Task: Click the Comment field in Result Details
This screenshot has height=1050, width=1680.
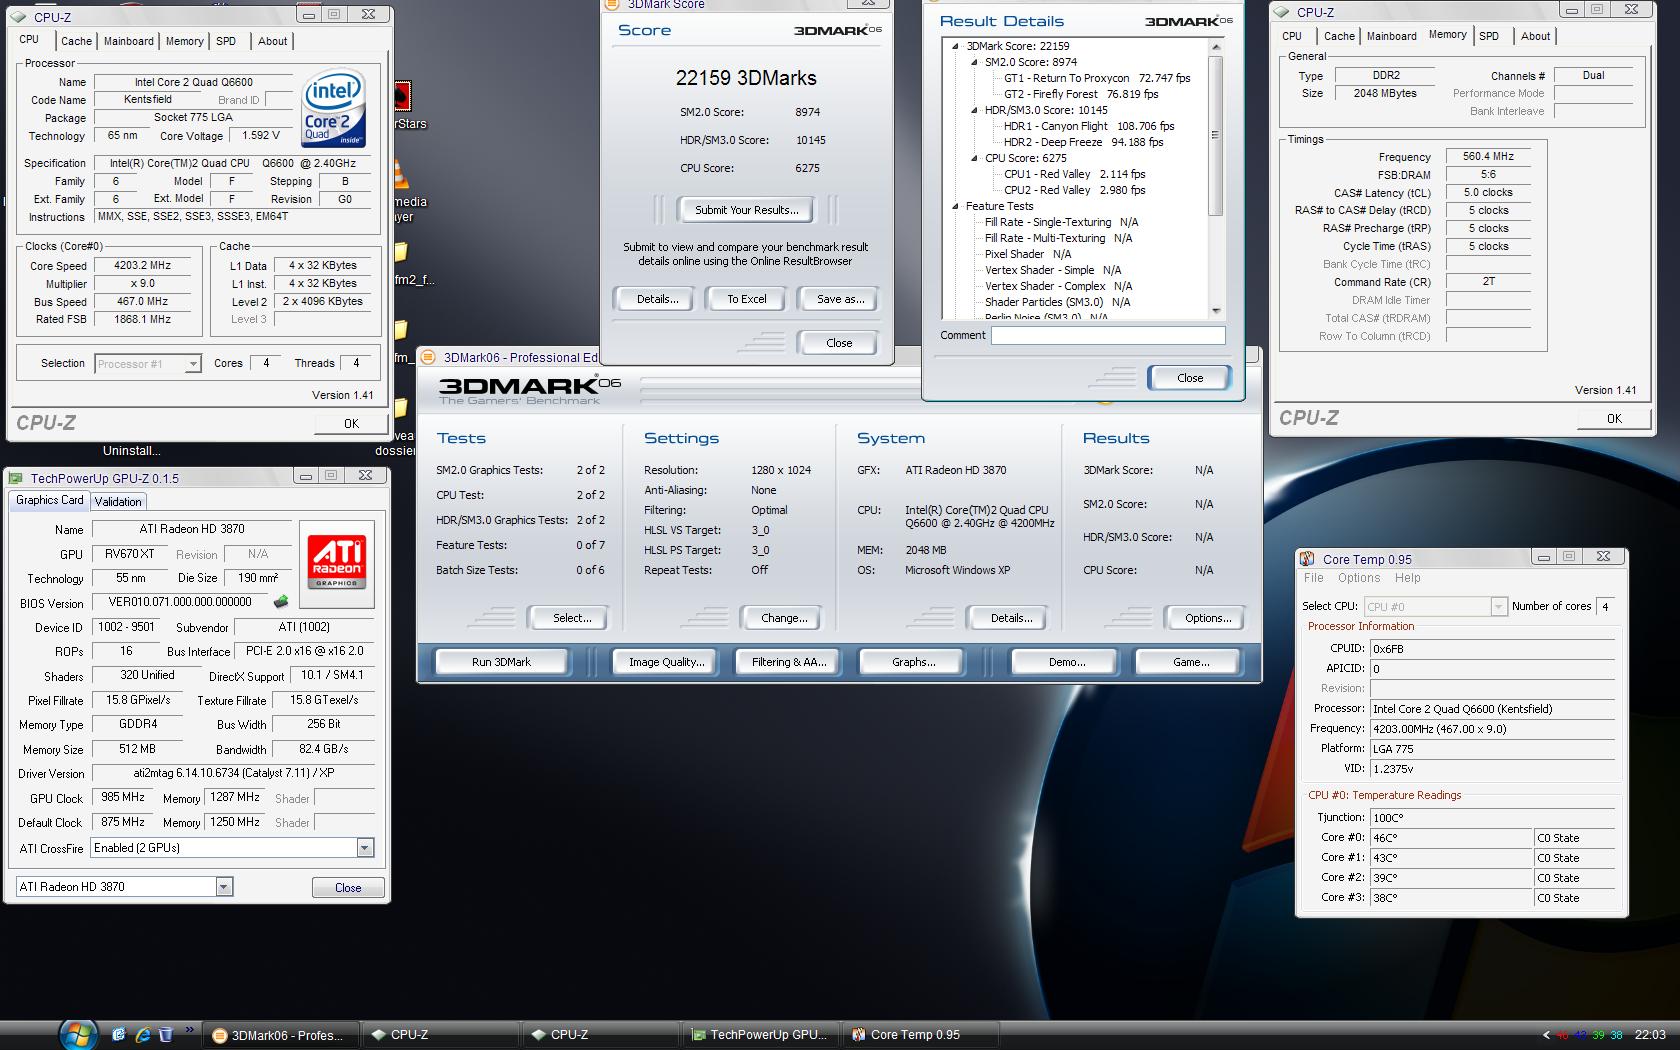Action: point(1108,336)
